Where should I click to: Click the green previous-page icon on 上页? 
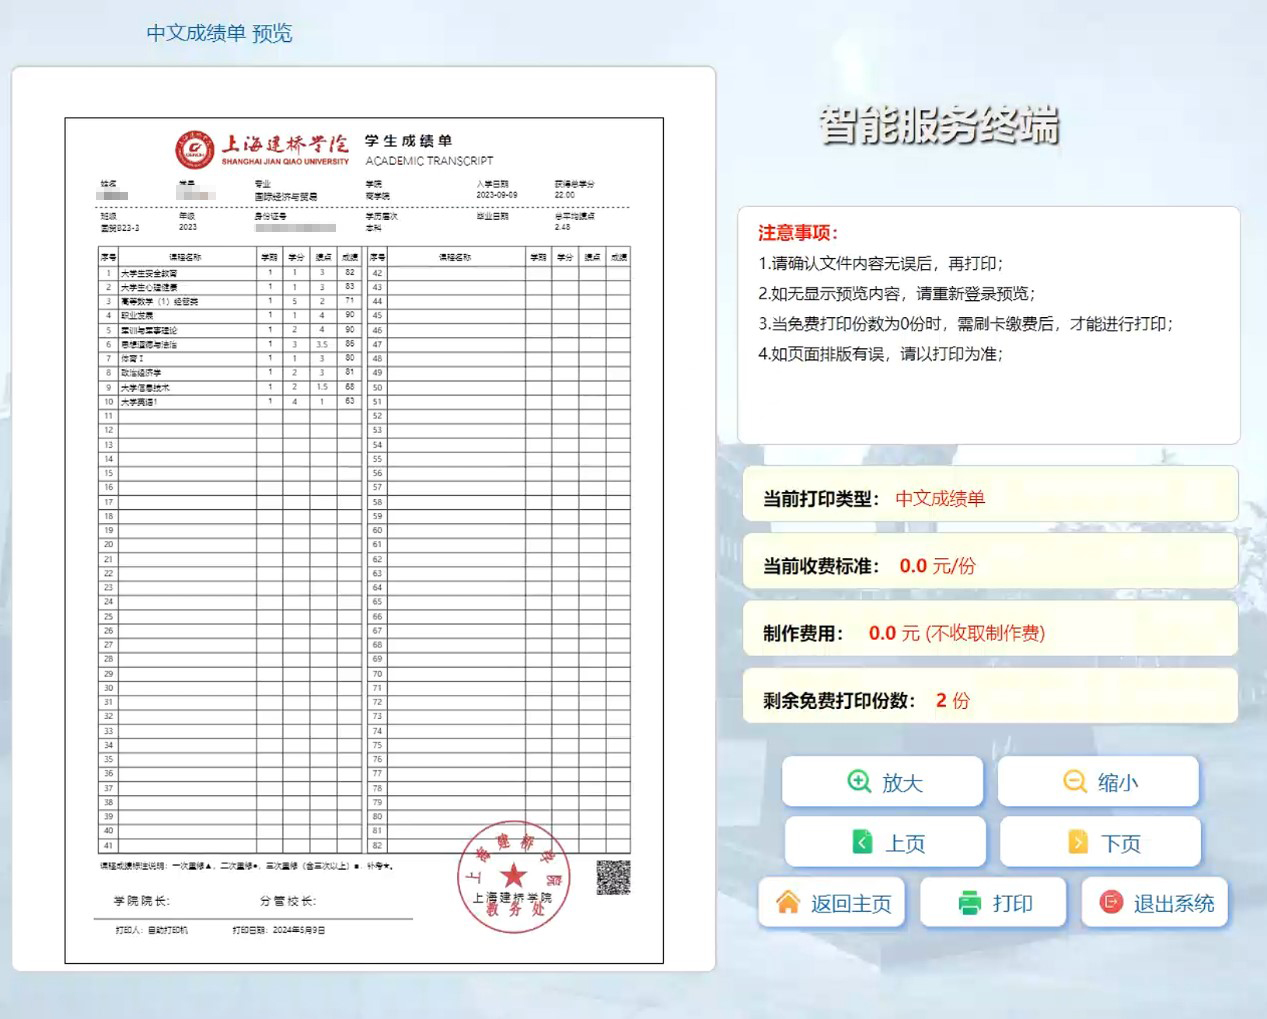pyautogui.click(x=862, y=842)
